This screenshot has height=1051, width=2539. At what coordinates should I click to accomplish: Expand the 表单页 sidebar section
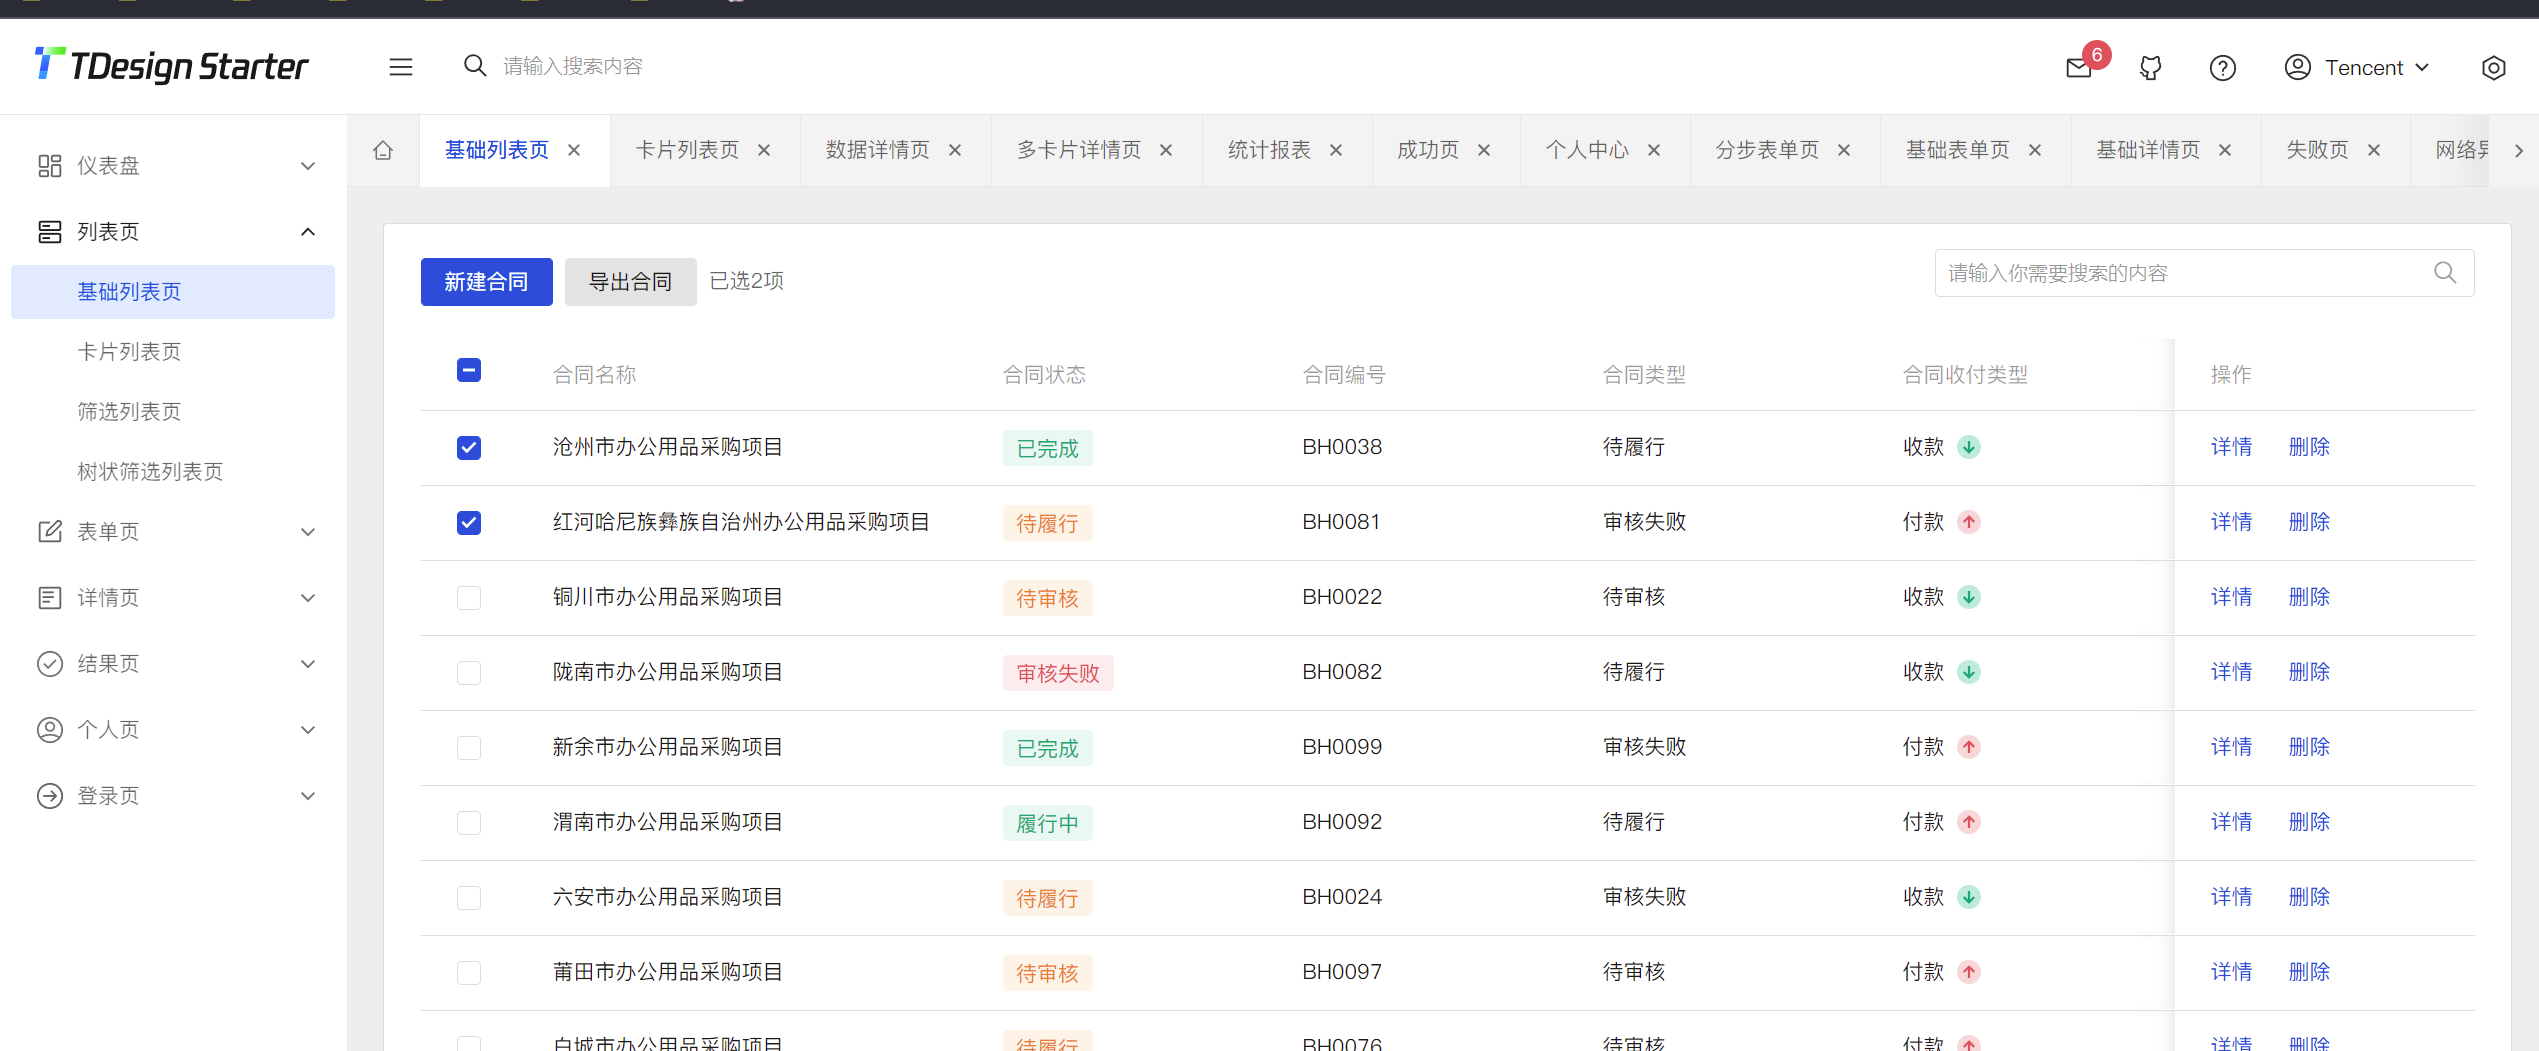pyautogui.click(x=108, y=531)
